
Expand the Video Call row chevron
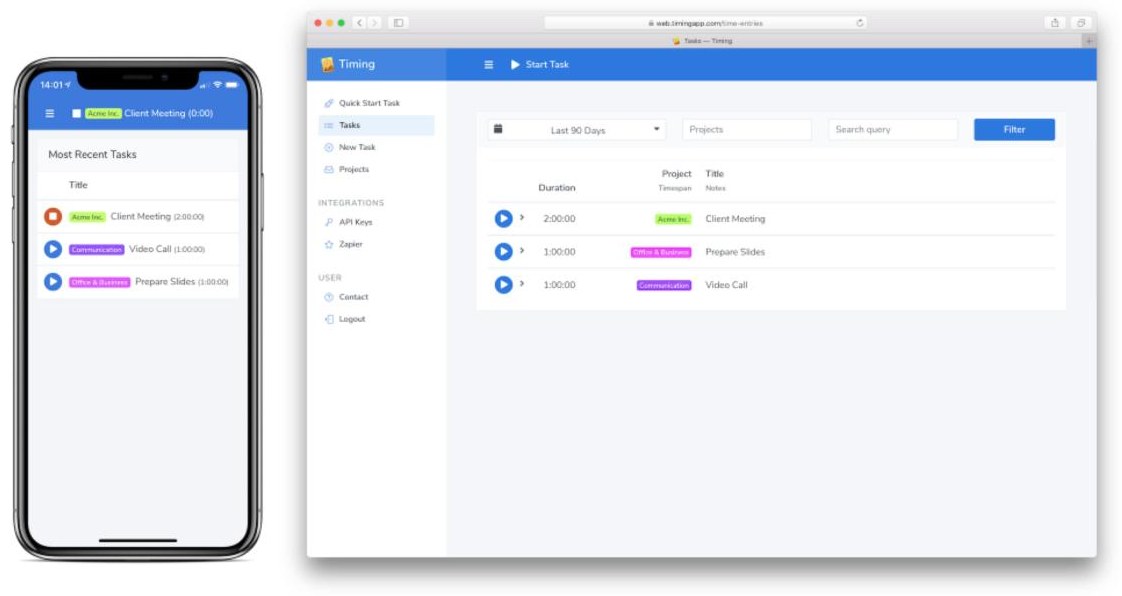click(522, 283)
